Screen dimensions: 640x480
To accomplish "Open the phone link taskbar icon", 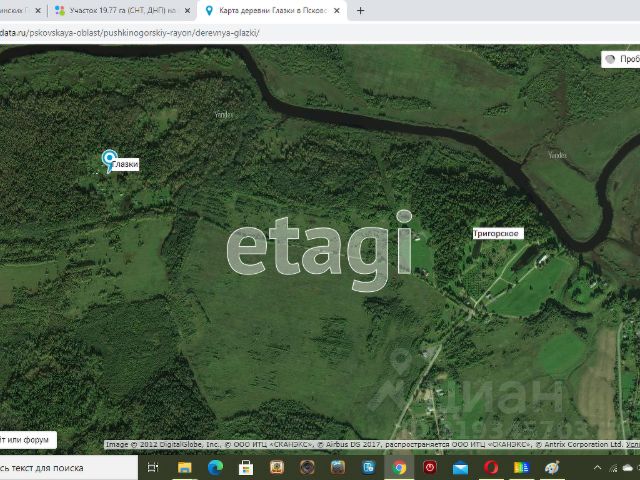I will (x=369, y=468).
